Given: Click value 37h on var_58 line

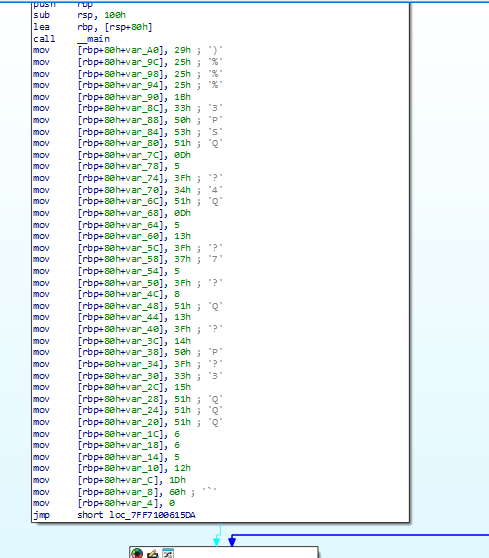Looking at the screenshot, I should tap(182, 259).
